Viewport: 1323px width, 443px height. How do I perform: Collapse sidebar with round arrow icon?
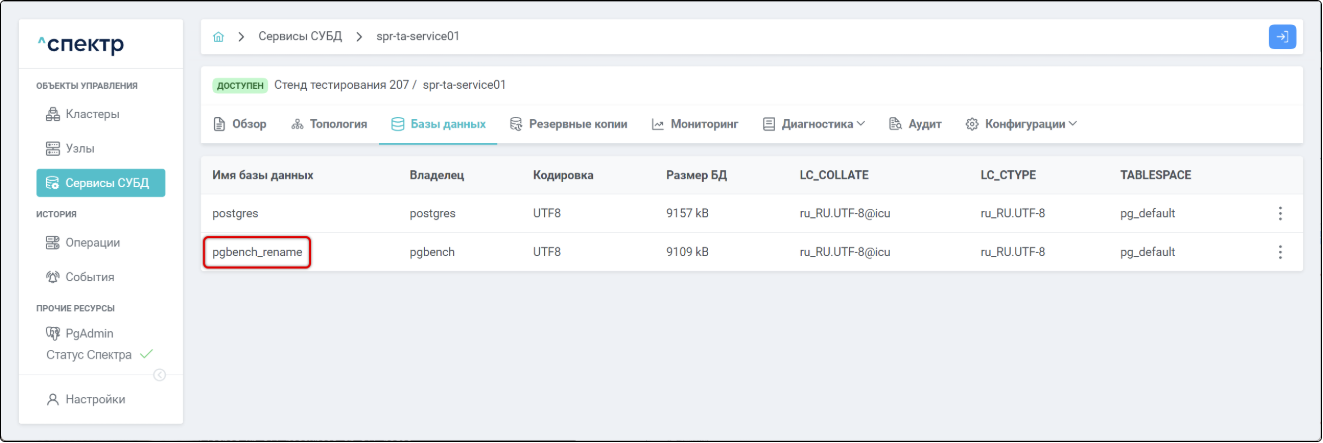click(159, 375)
